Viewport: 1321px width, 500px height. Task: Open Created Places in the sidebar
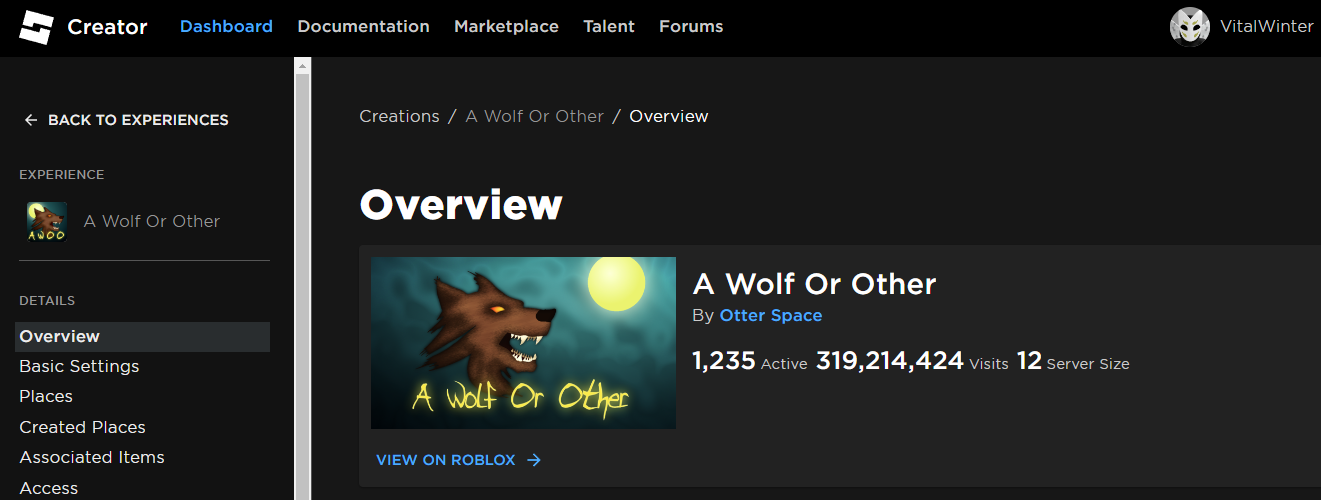tap(82, 427)
